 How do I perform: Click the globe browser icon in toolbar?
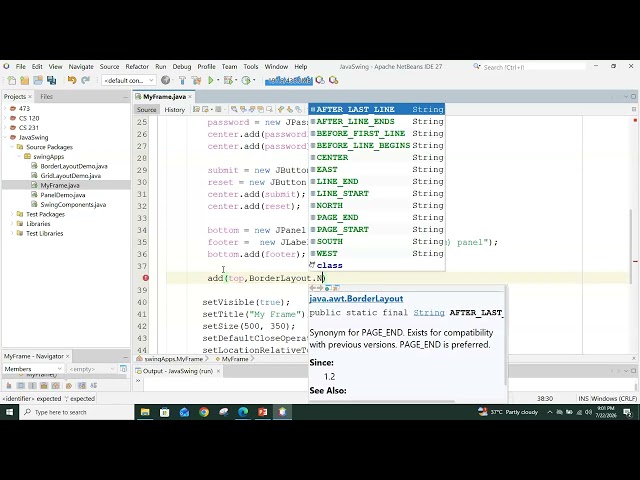click(165, 80)
